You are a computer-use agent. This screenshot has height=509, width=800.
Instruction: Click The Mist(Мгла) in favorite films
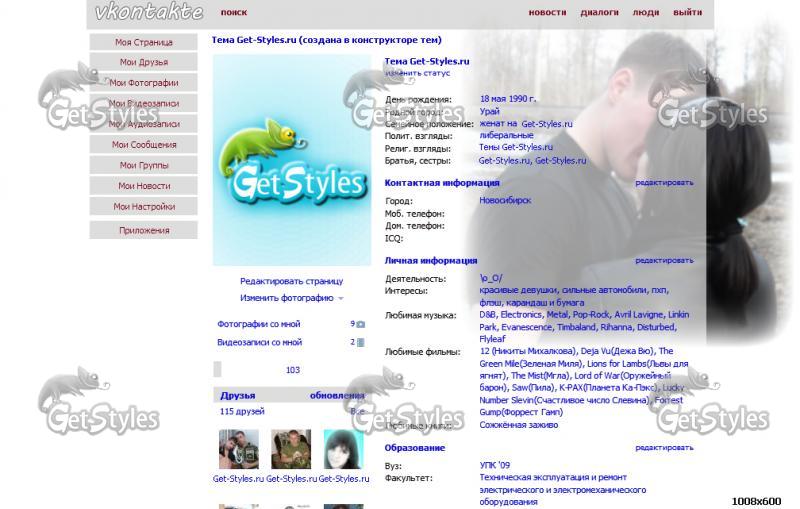click(x=541, y=375)
